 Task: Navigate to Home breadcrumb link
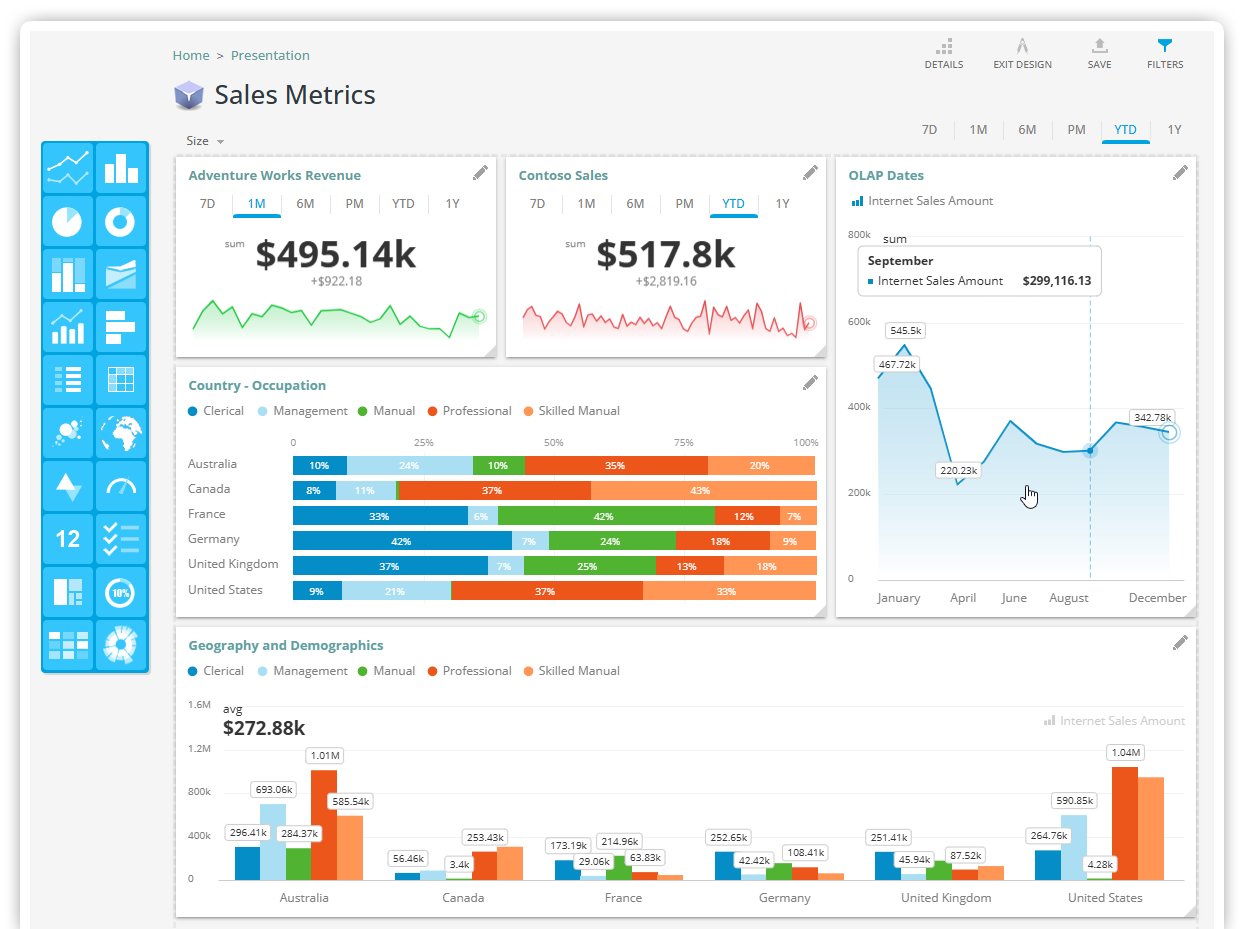pyautogui.click(x=191, y=55)
